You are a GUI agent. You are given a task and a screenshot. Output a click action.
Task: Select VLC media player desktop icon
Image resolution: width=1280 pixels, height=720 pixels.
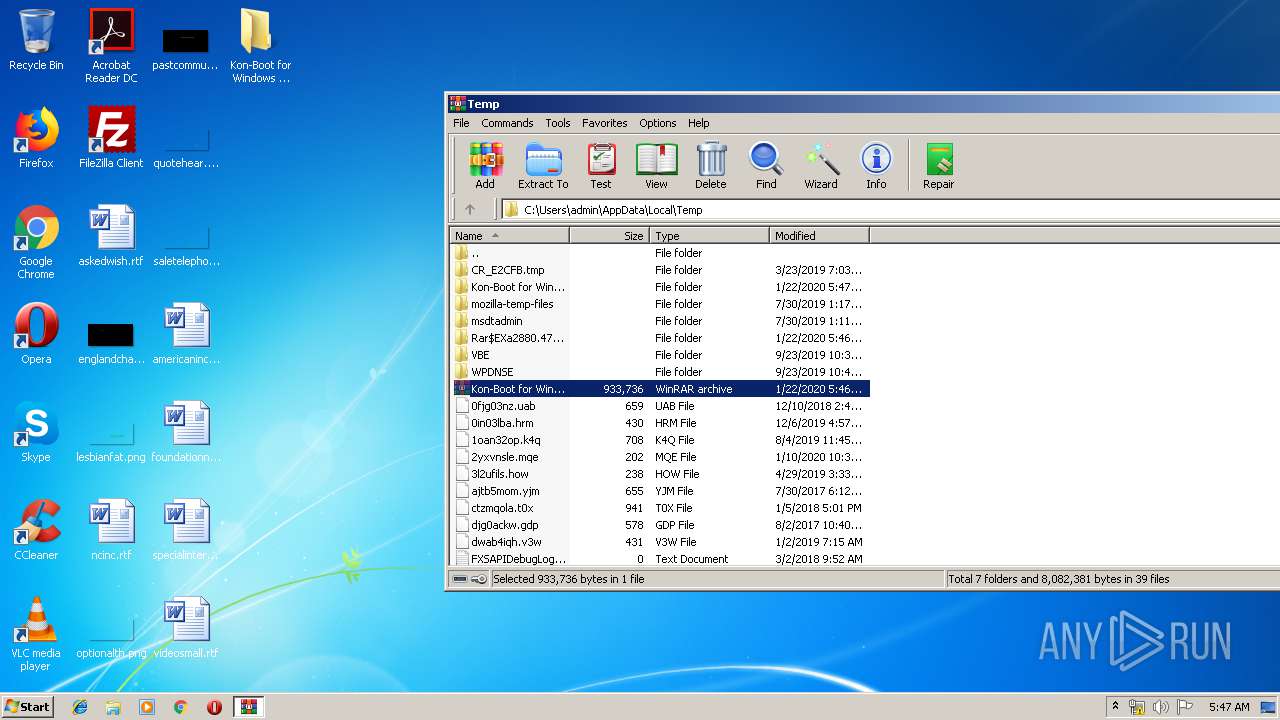pos(36,634)
